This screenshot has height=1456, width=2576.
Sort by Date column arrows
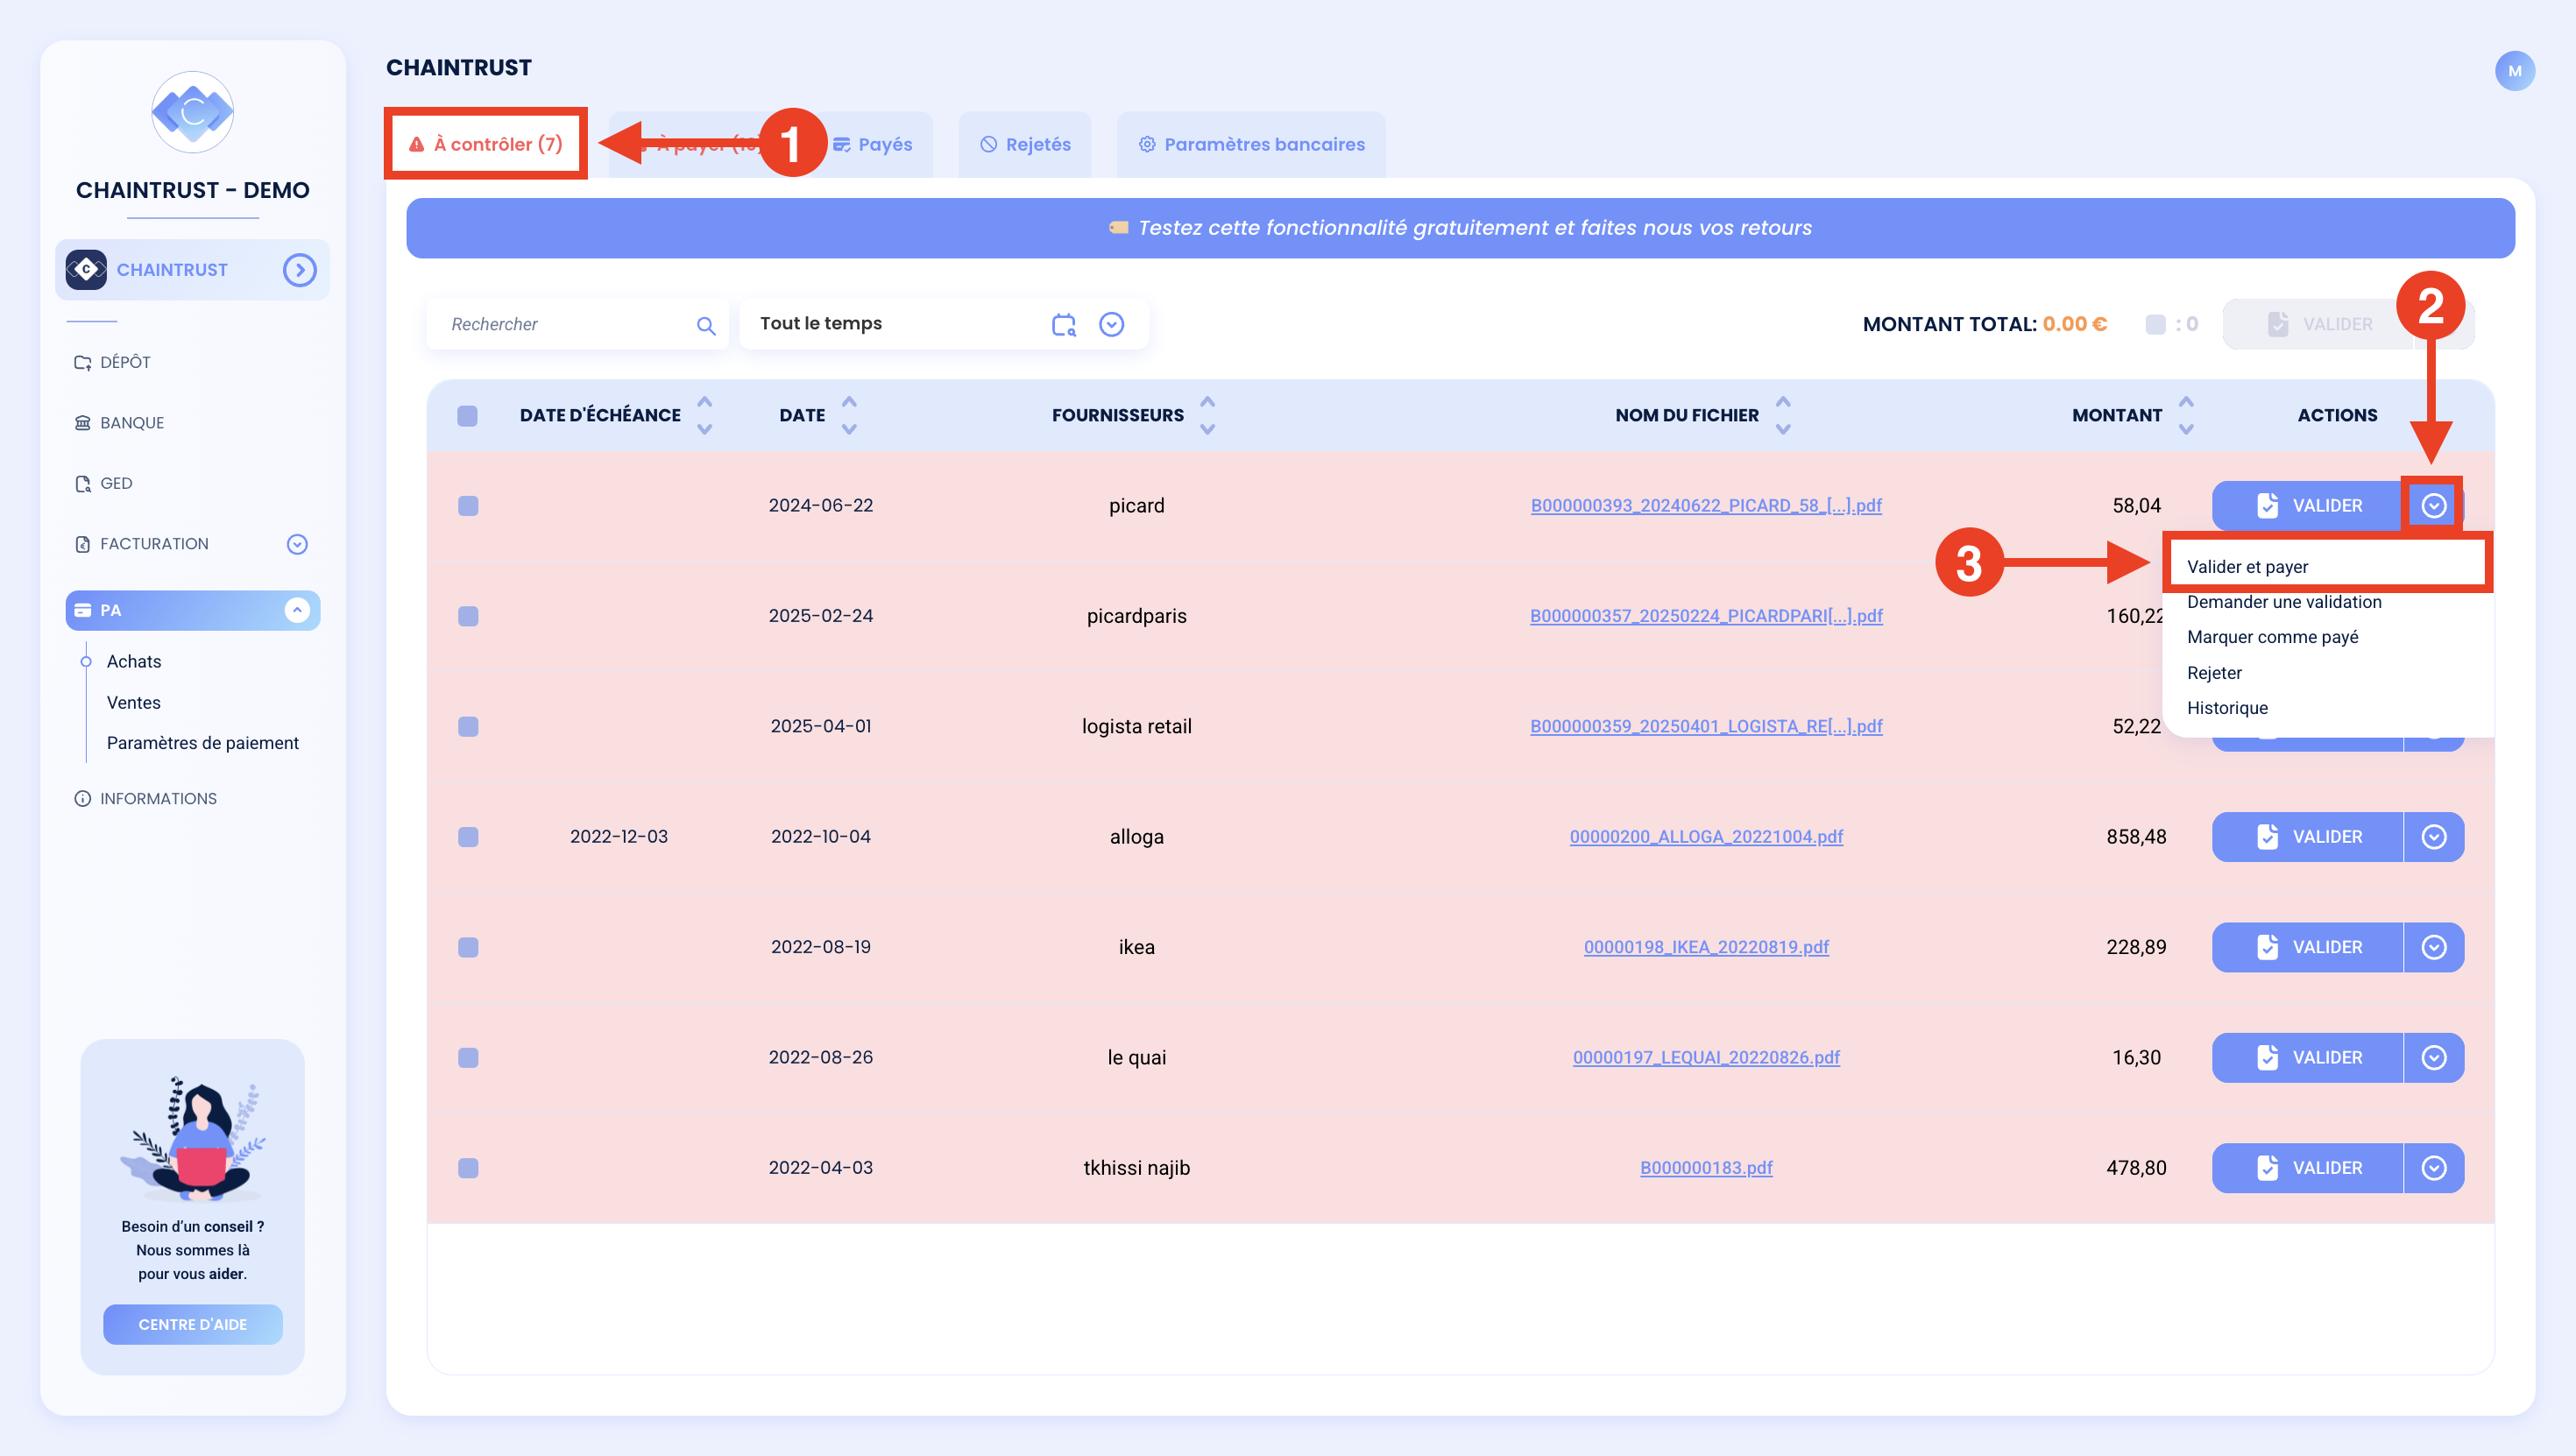(849, 415)
